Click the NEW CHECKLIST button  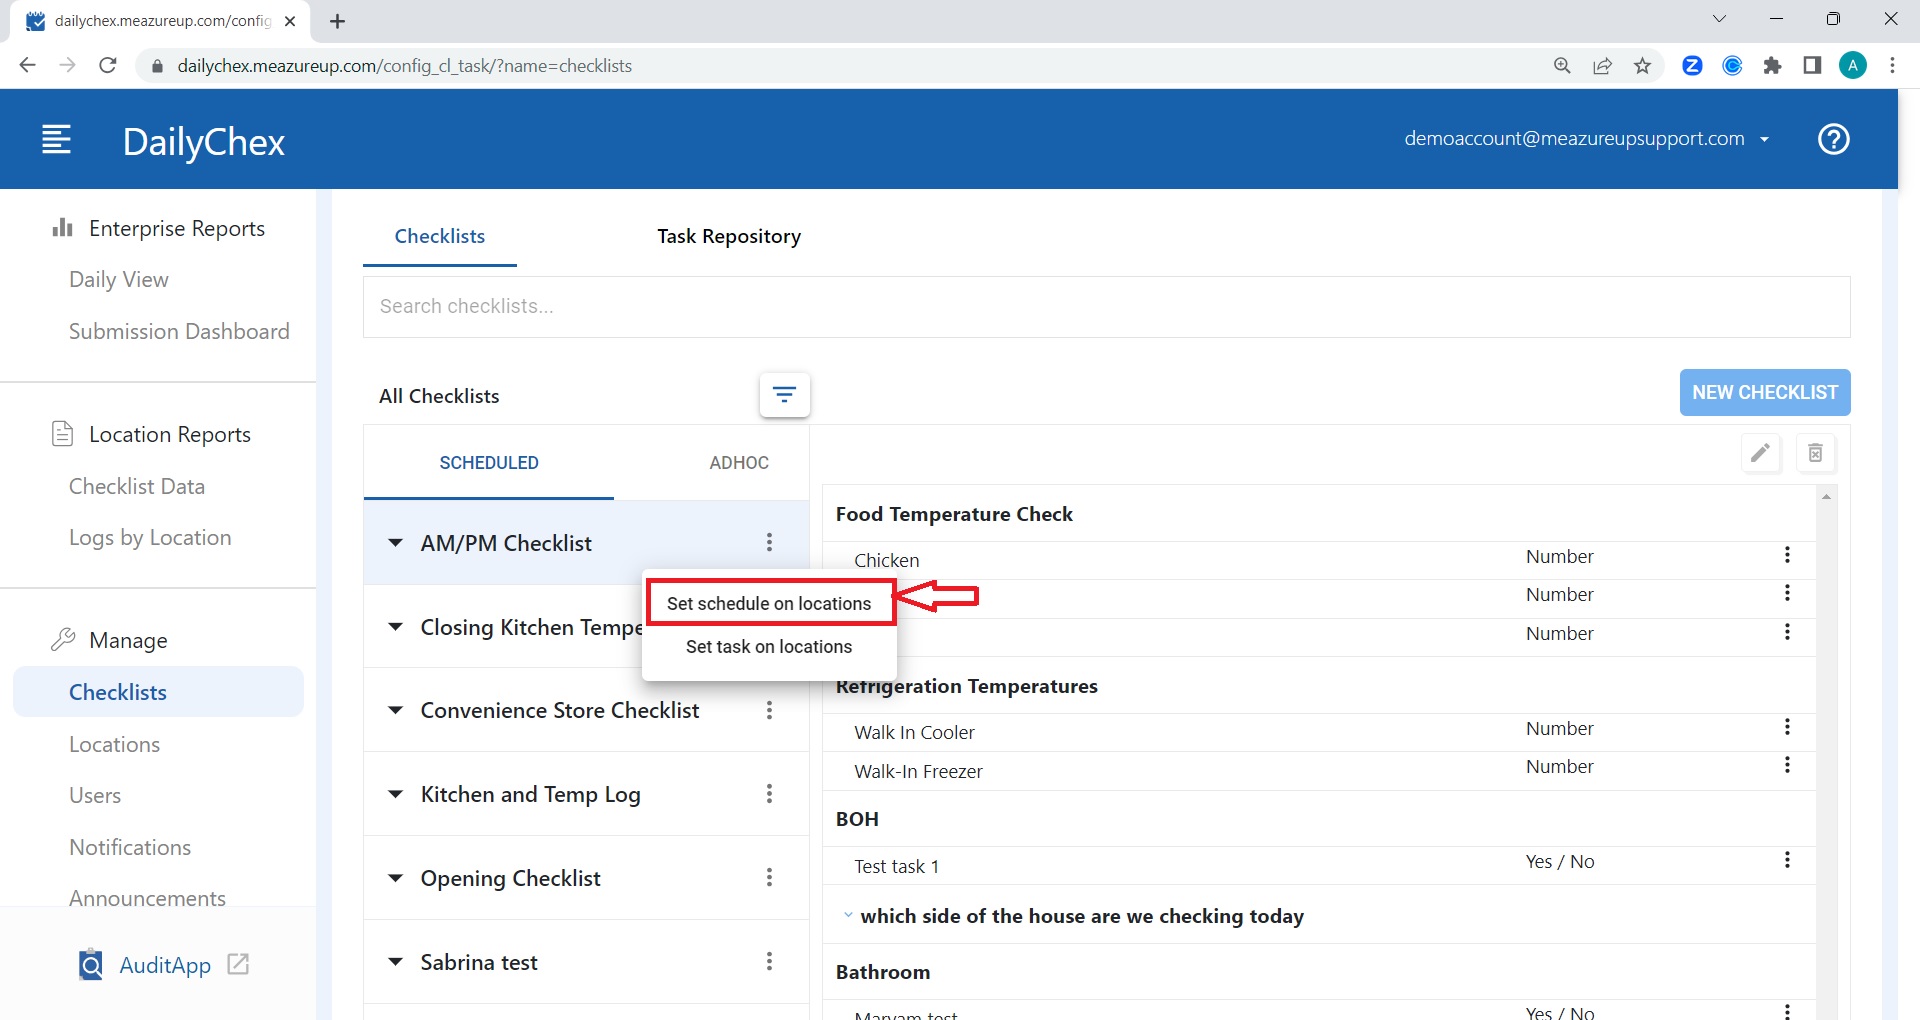(x=1764, y=392)
